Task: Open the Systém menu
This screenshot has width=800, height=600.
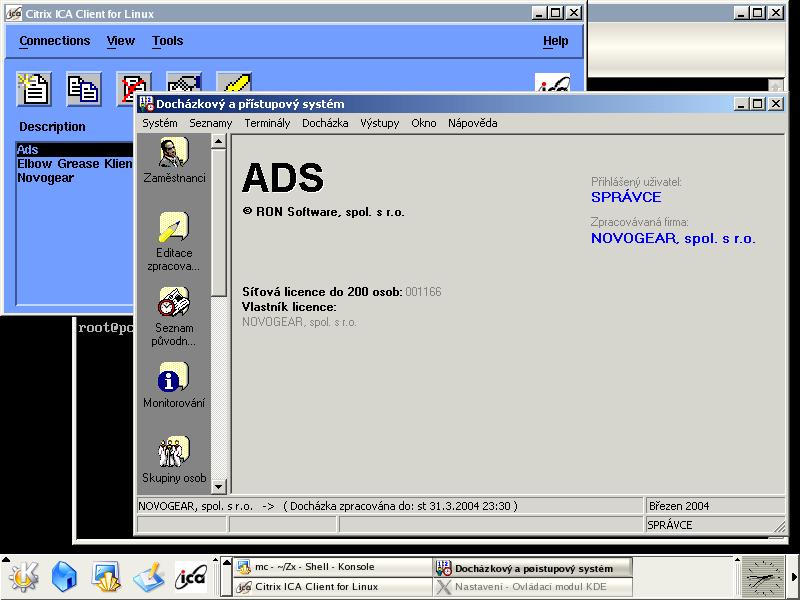Action: pos(160,123)
